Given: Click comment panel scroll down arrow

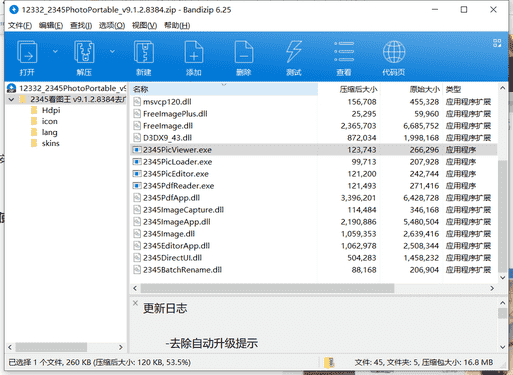Looking at the screenshot, I should [502, 347].
